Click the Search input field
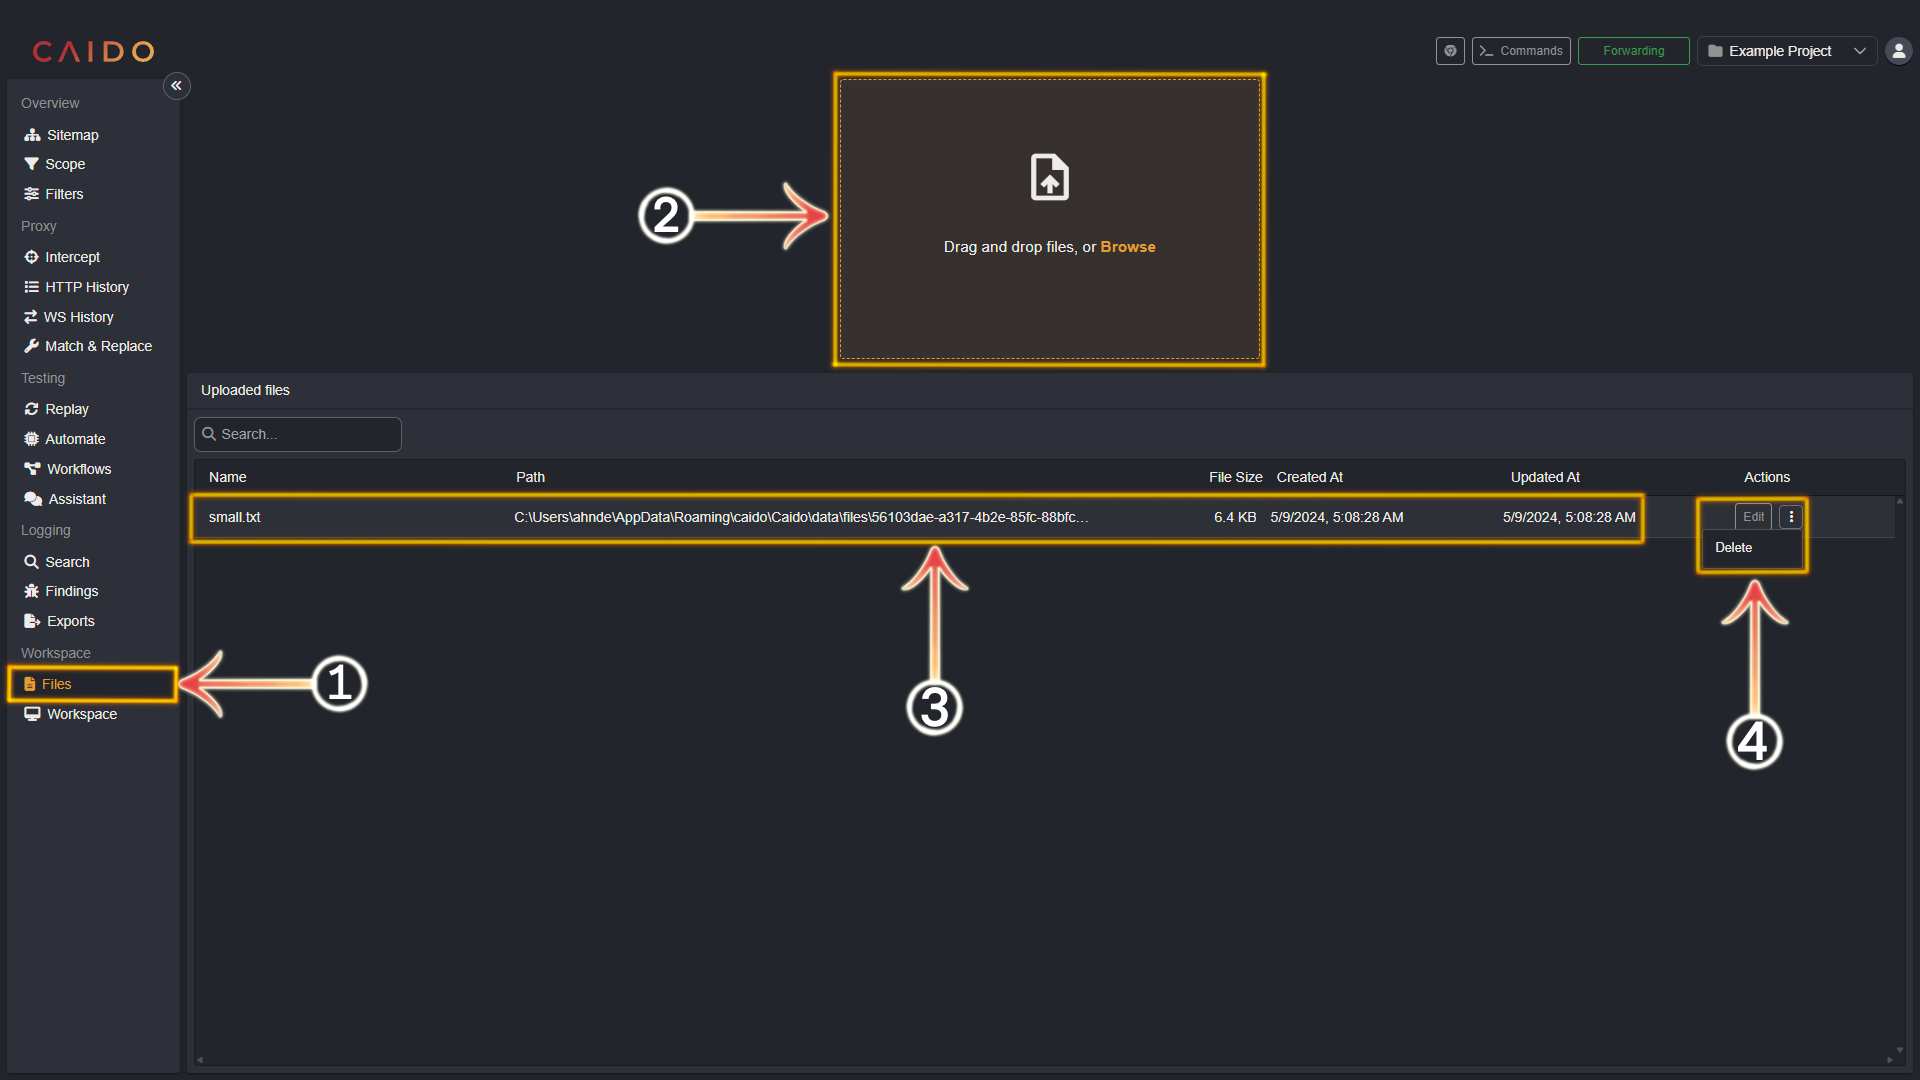The image size is (1920, 1080). (297, 434)
